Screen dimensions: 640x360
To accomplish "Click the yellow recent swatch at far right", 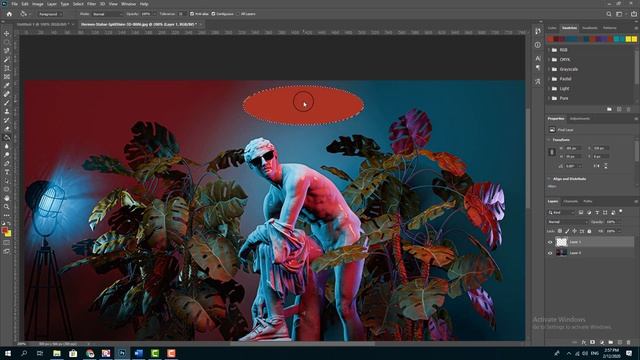I will [634, 39].
